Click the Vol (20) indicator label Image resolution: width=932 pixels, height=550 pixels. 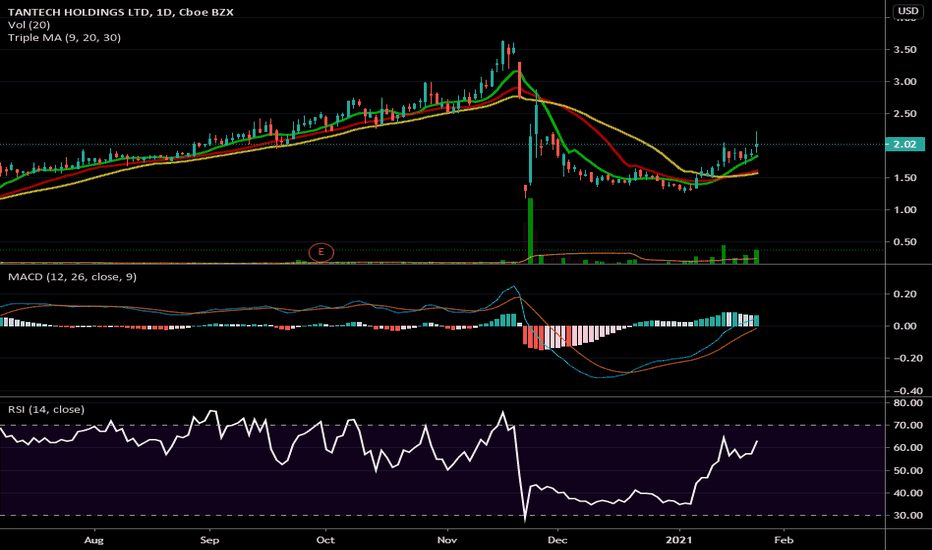pyautogui.click(x=29, y=25)
